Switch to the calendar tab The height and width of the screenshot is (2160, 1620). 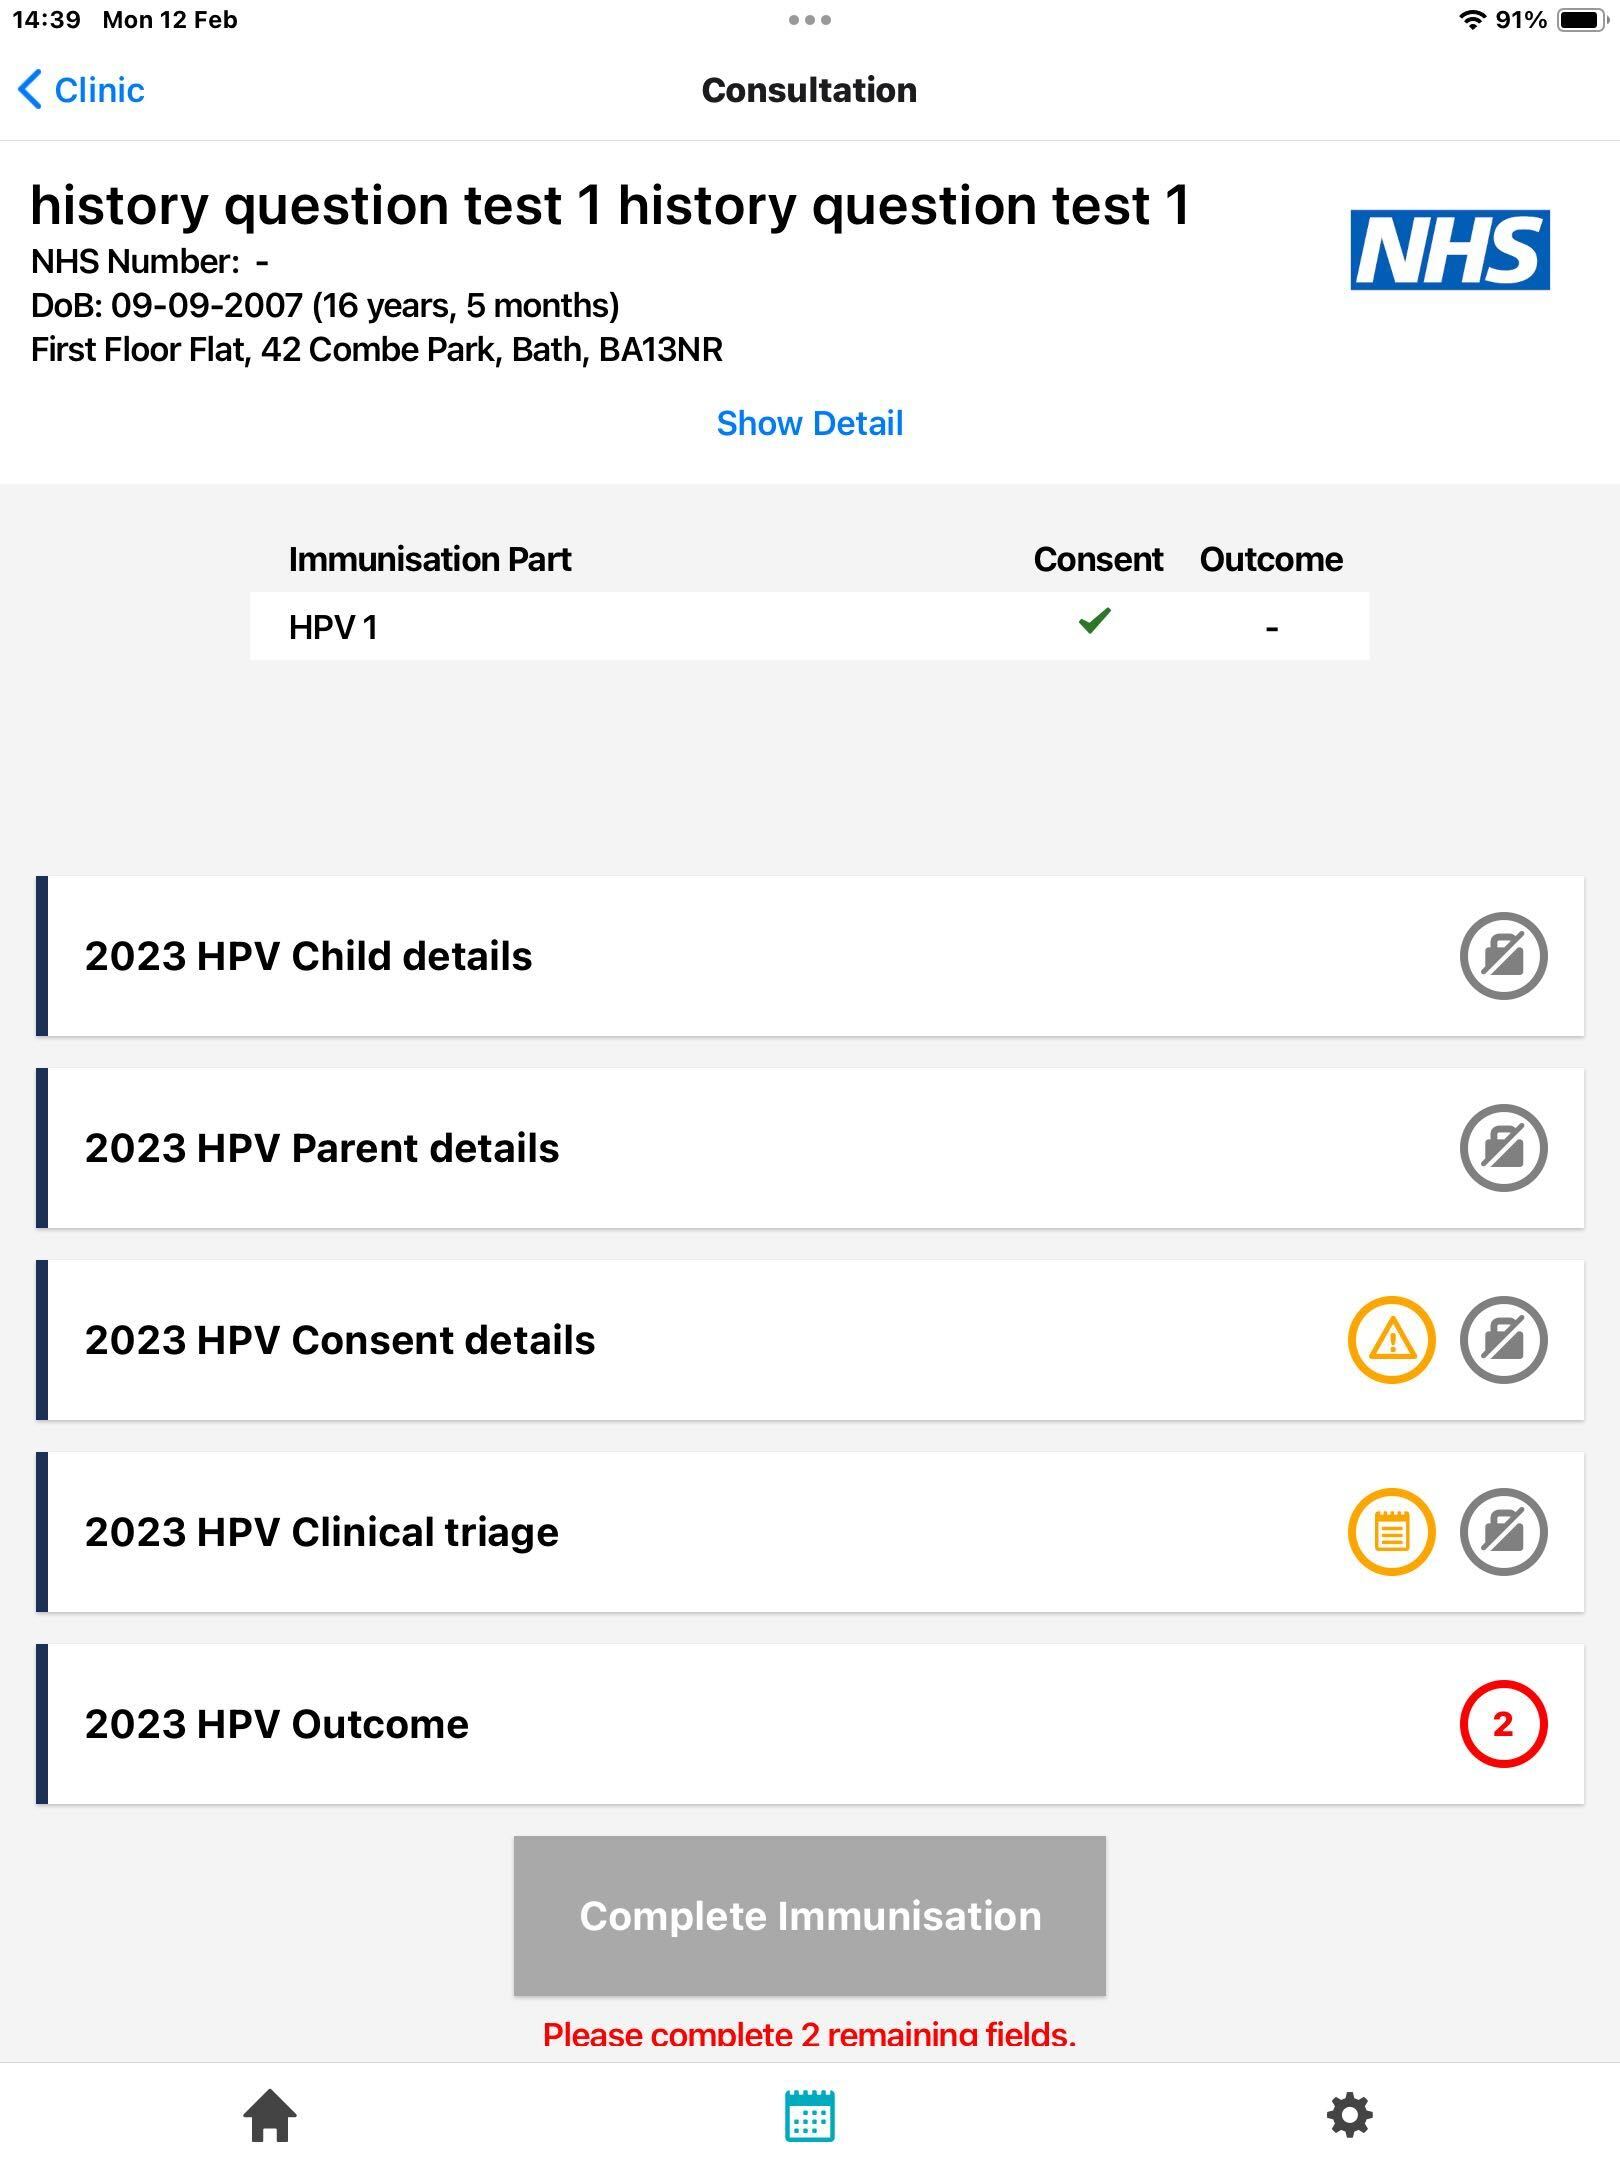(x=809, y=2116)
